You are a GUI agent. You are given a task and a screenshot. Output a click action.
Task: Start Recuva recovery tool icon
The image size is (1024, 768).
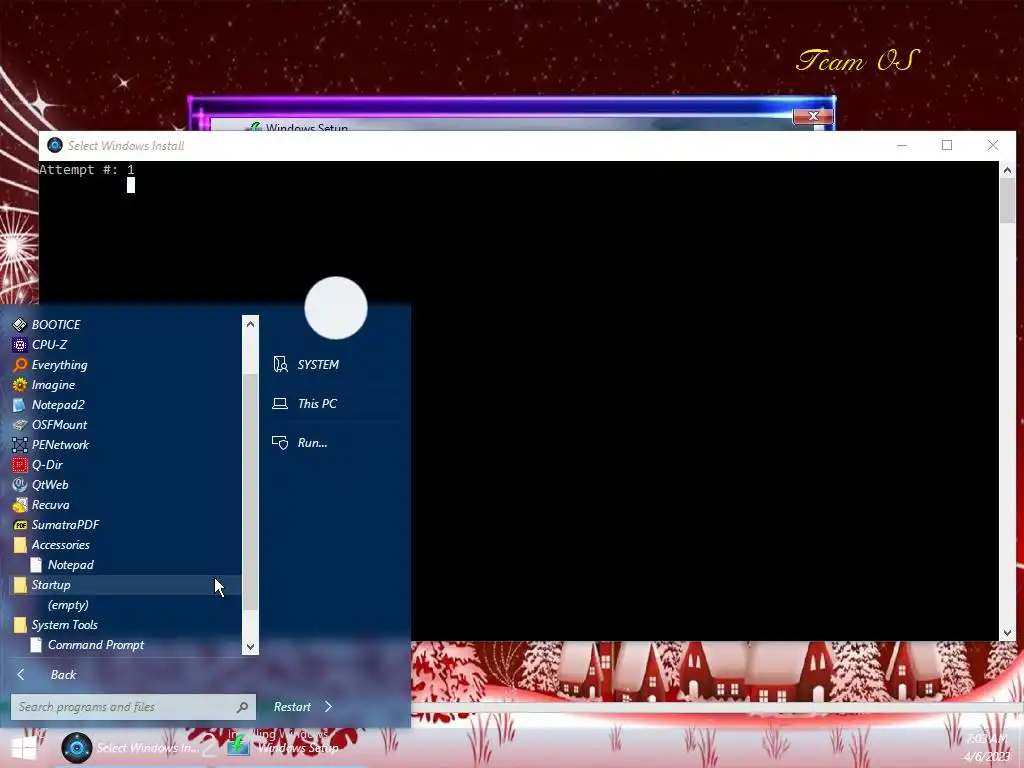point(20,505)
